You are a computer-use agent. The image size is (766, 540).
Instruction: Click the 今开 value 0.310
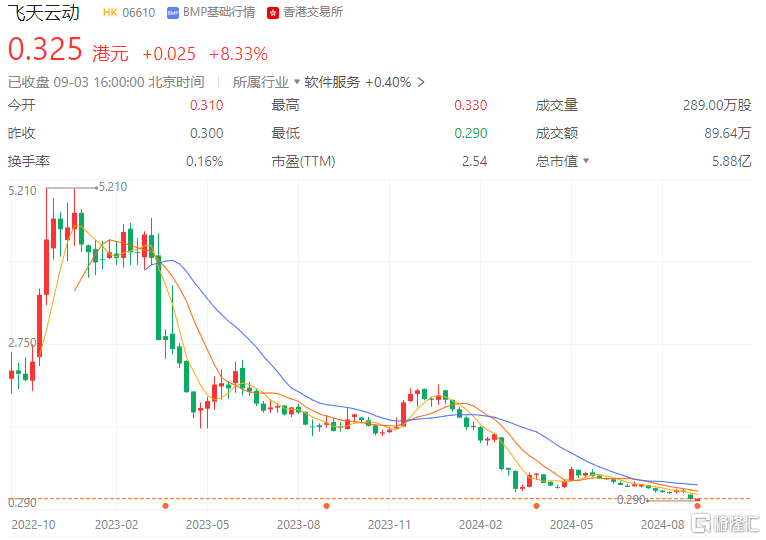coord(207,105)
